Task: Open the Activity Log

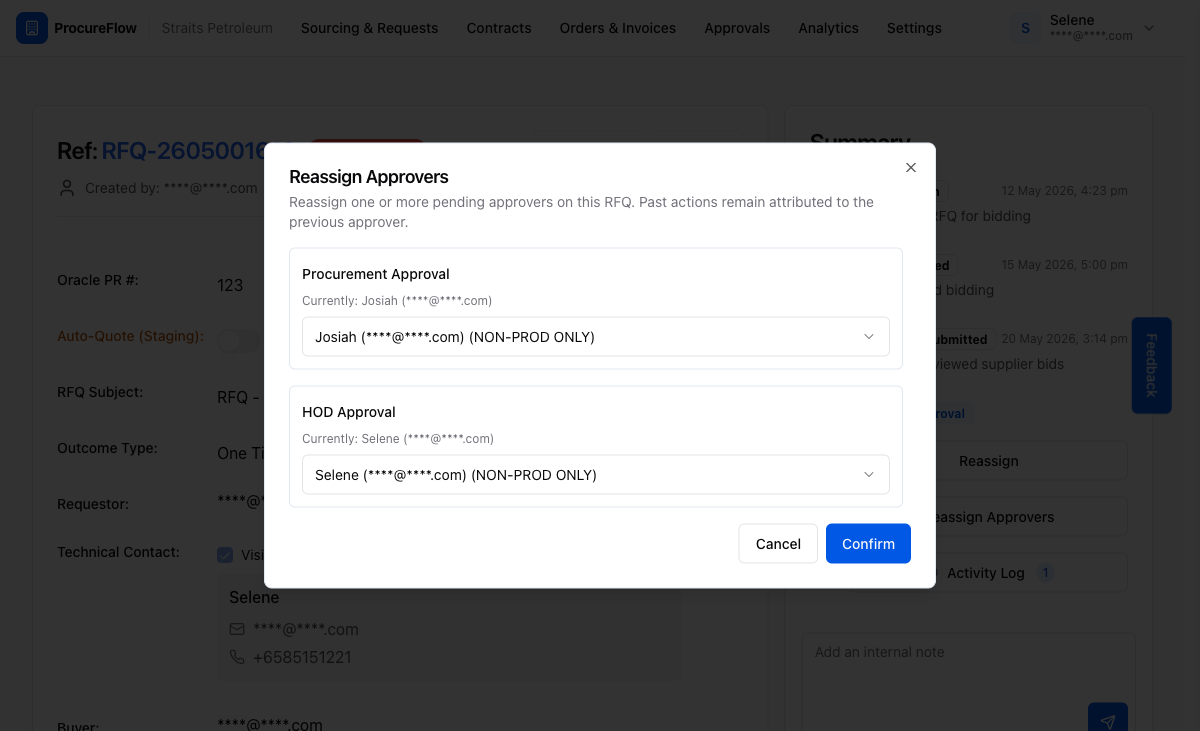Action: (x=988, y=573)
